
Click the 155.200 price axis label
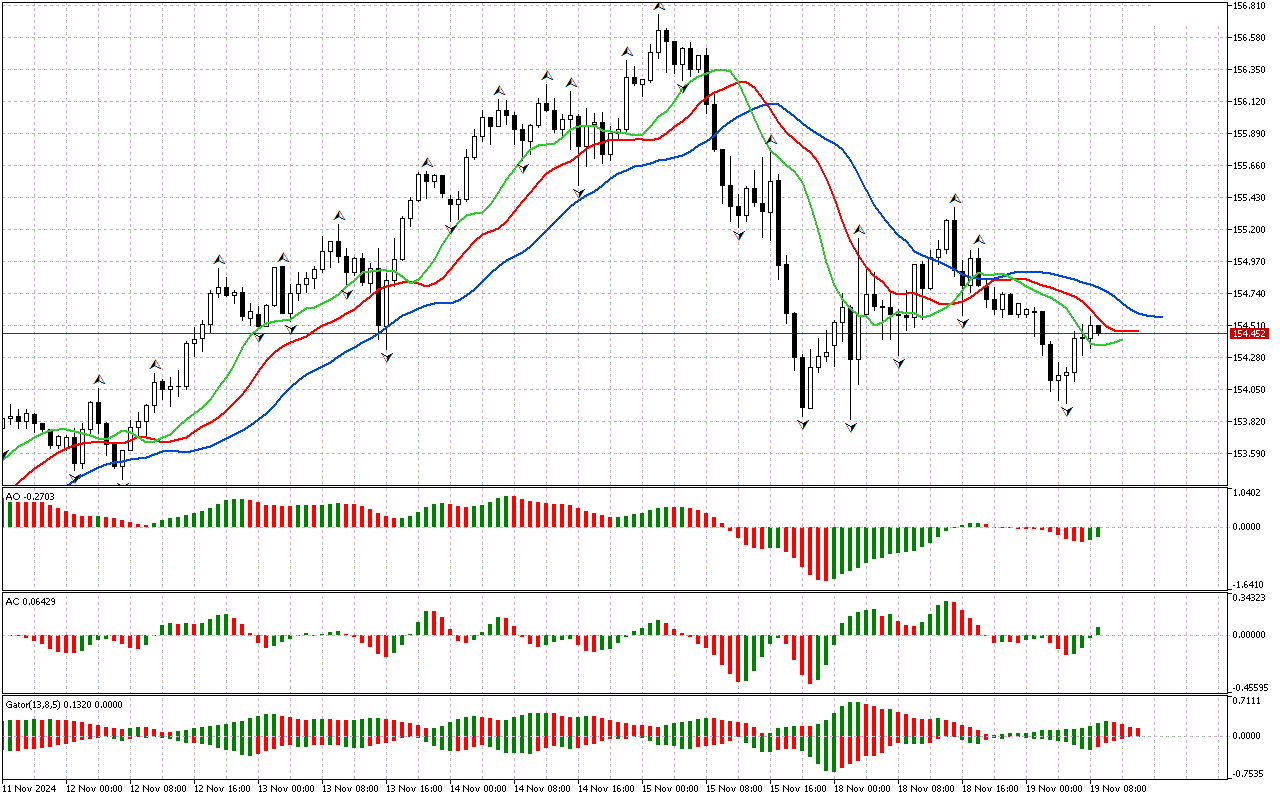[1251, 230]
